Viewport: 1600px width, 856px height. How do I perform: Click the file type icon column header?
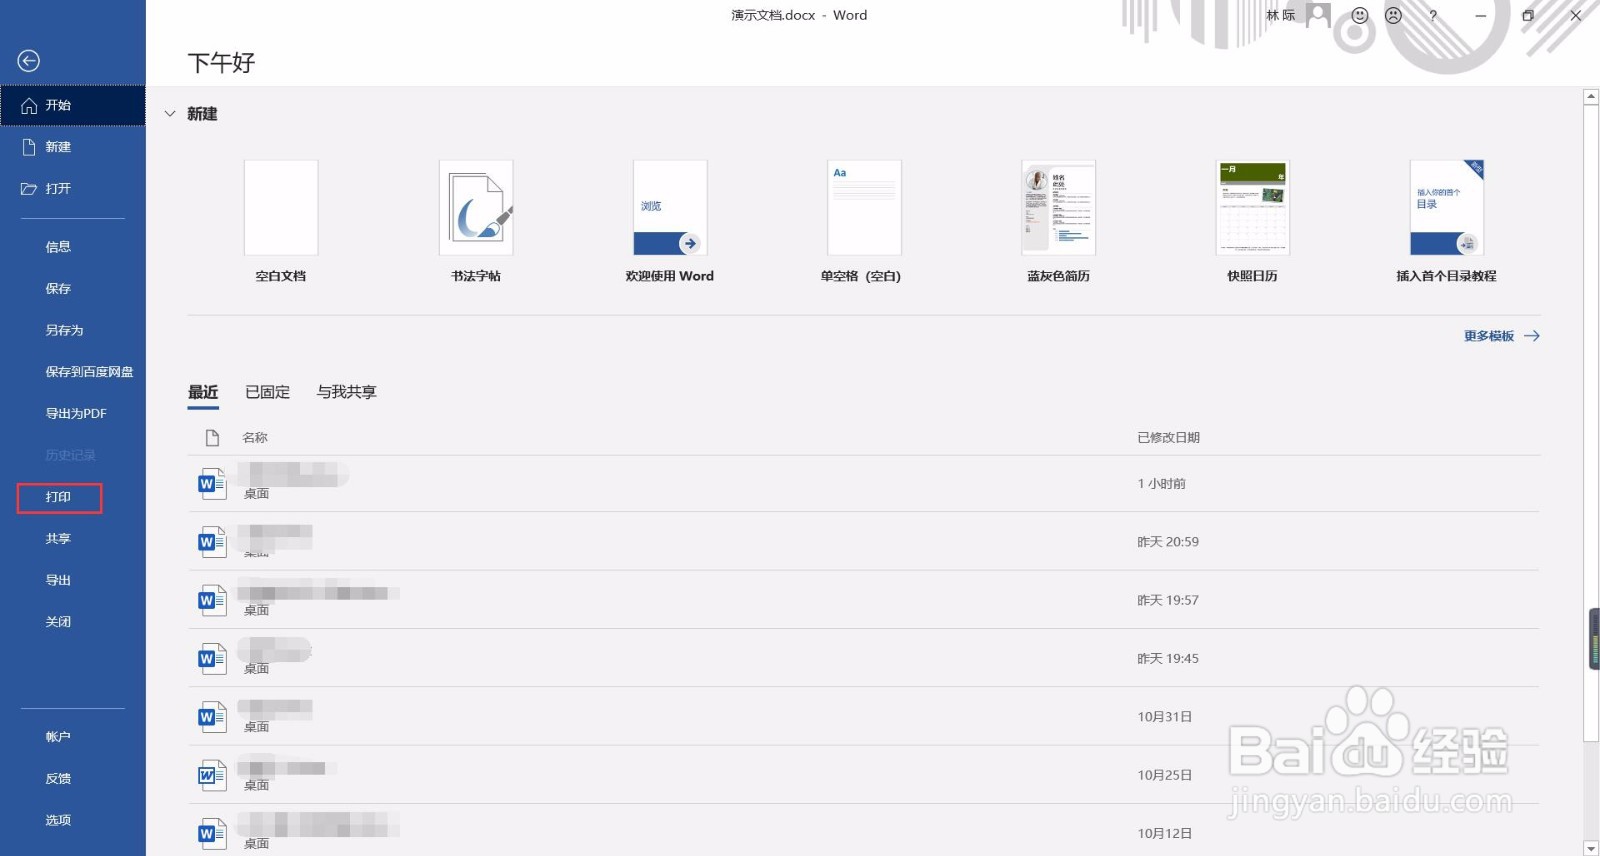point(212,438)
